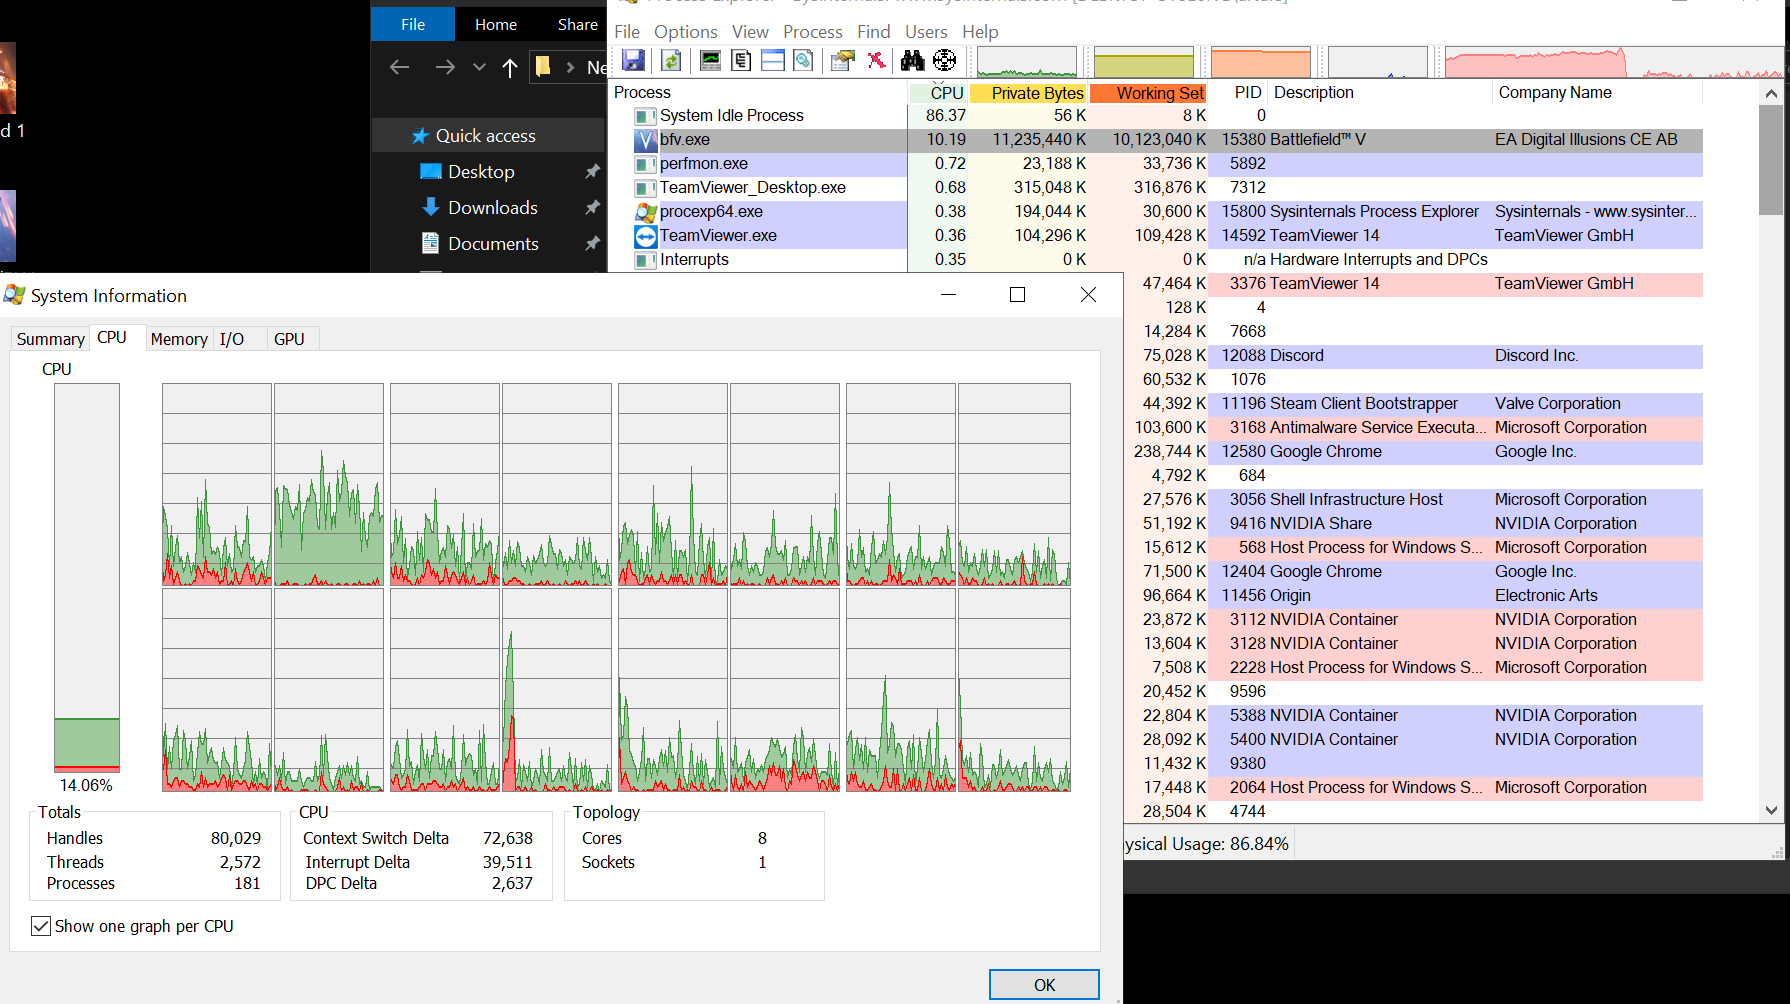The width and height of the screenshot is (1790, 1004).
Task: Switch to the Memory tab
Action: coord(178,339)
